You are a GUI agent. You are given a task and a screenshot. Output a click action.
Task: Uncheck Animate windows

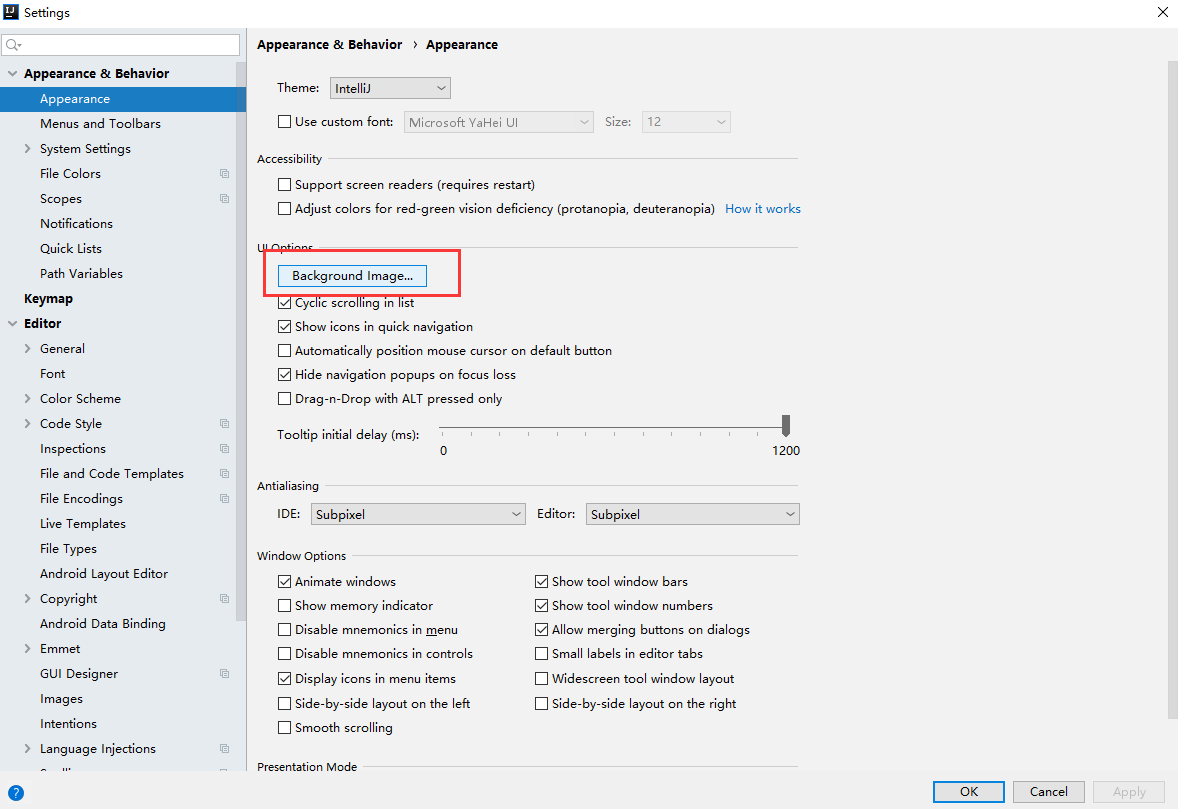point(285,581)
